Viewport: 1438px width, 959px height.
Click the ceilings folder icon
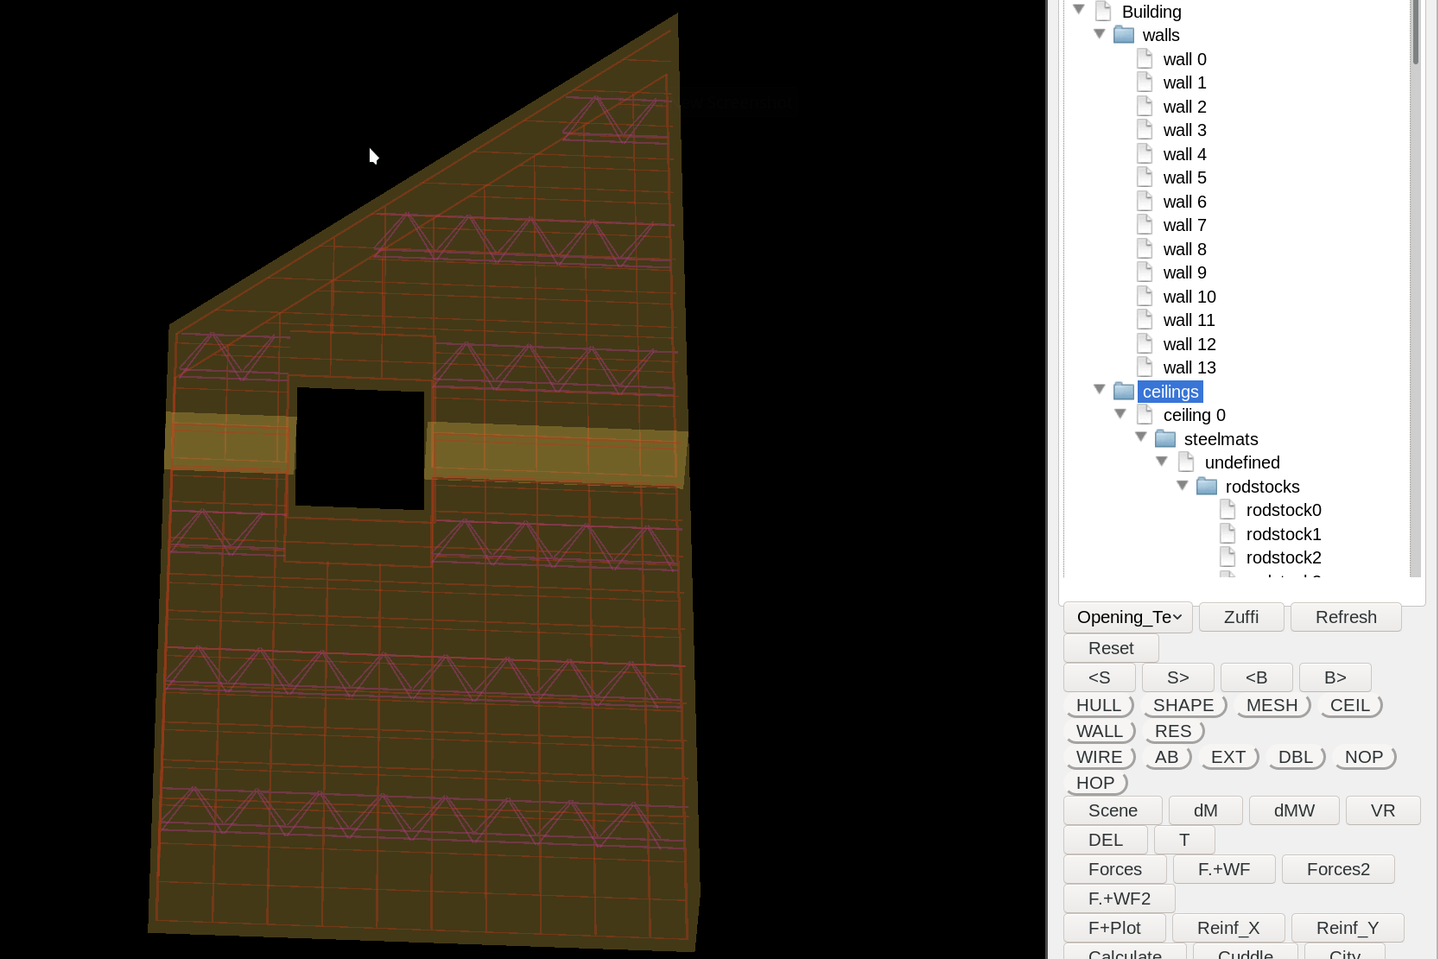pos(1124,391)
